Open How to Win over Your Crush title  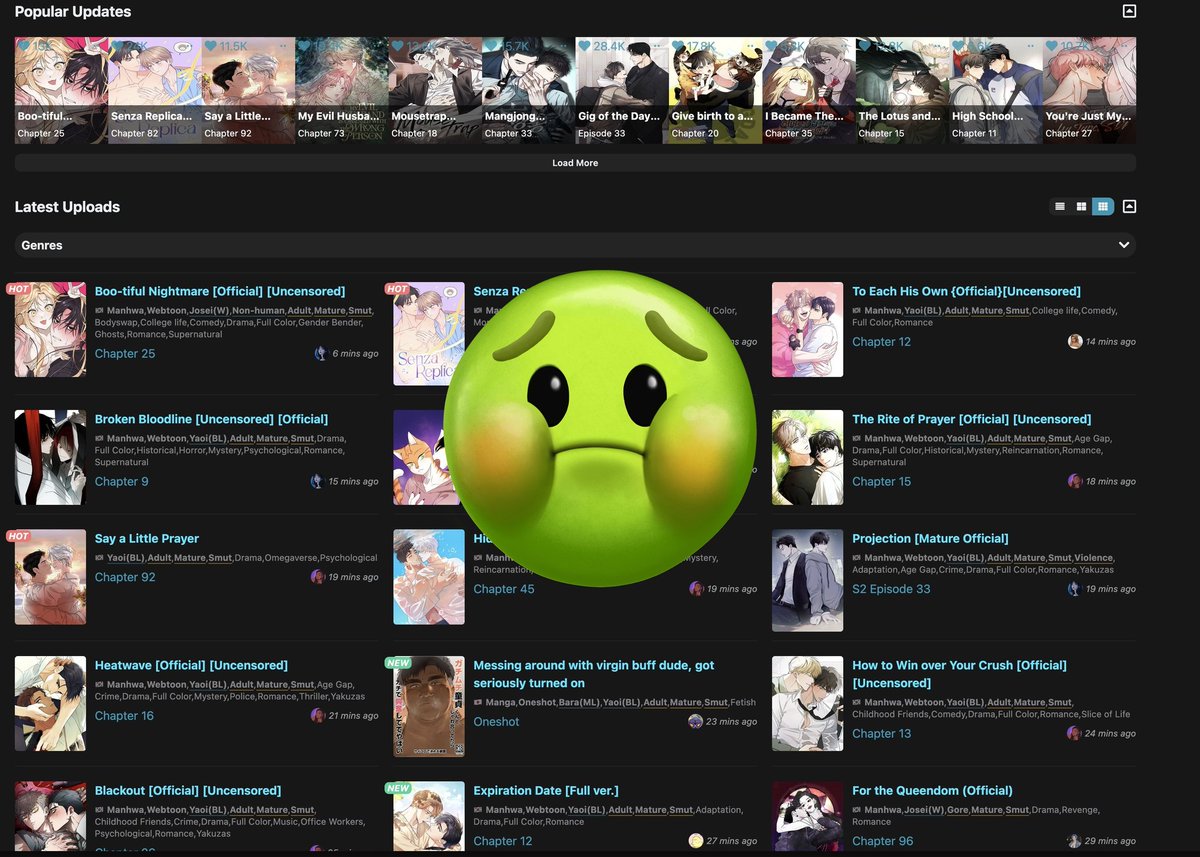[x=959, y=674]
